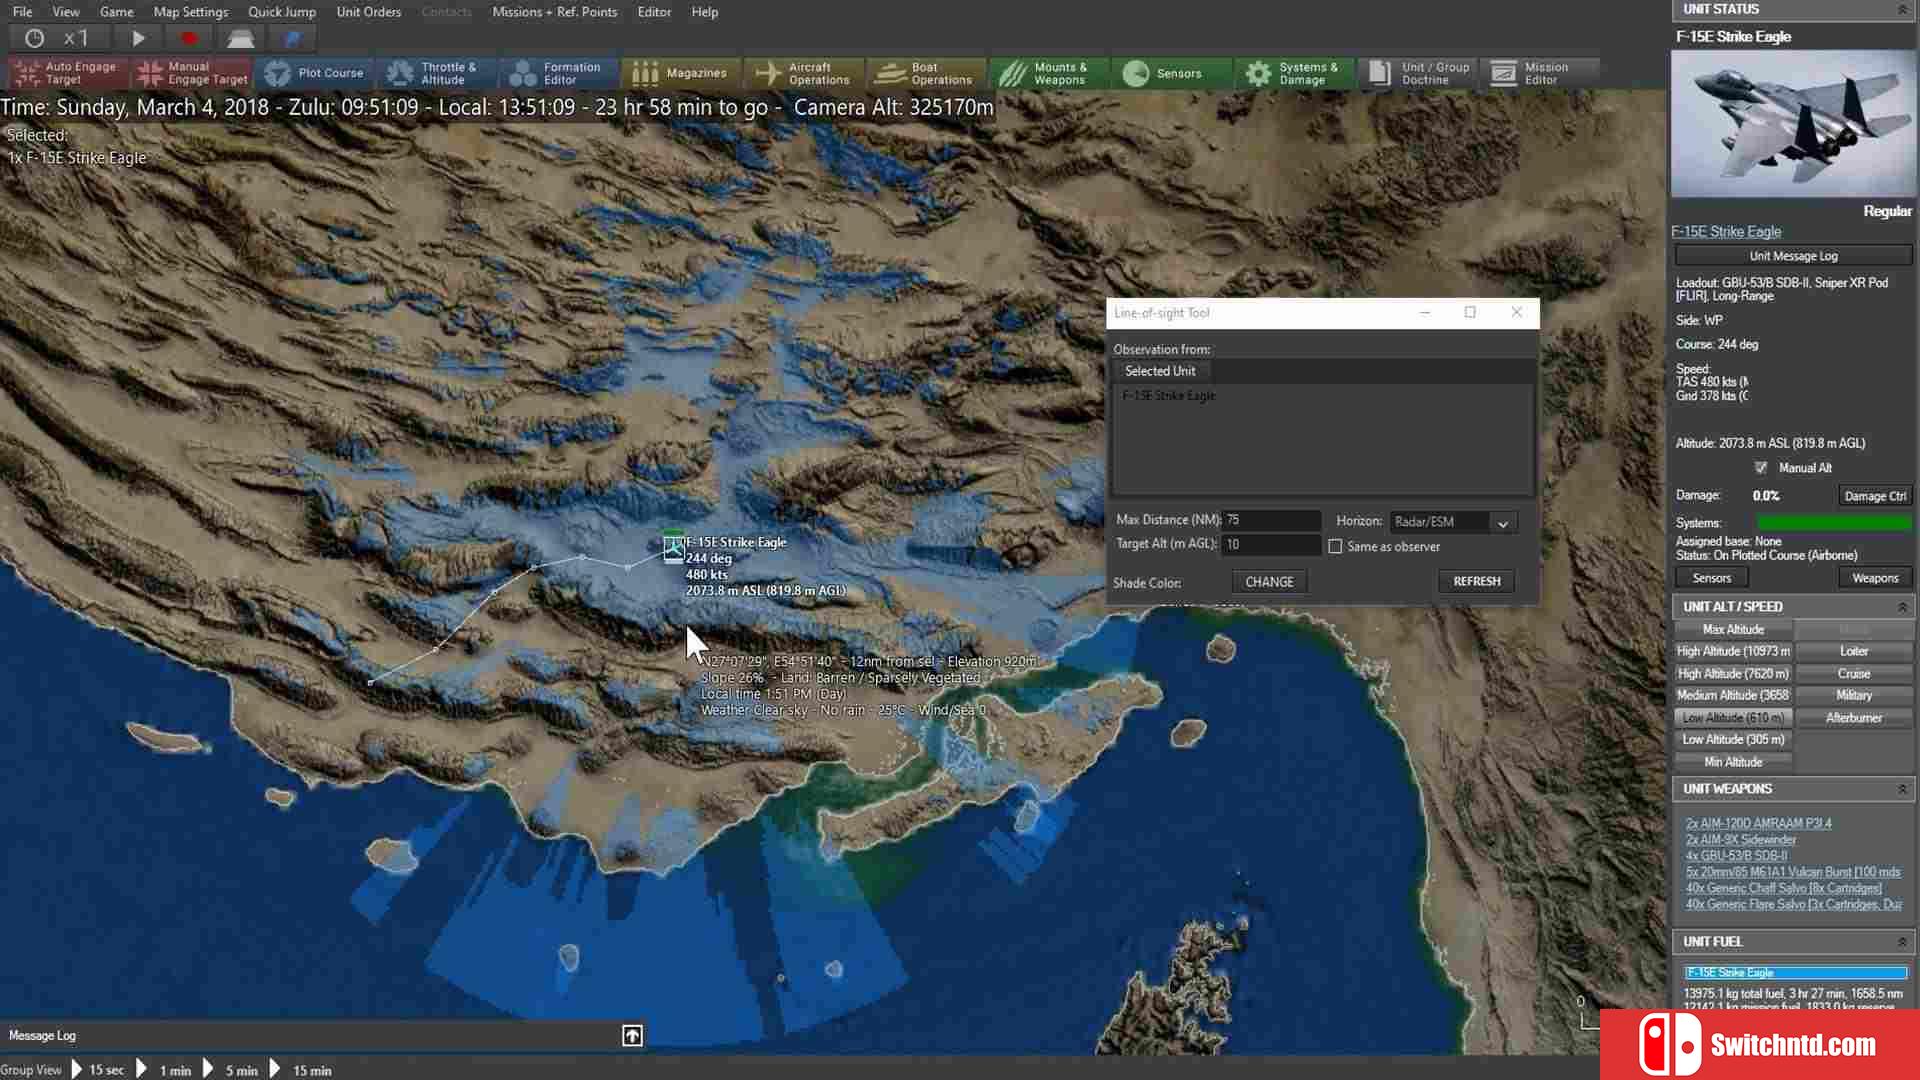Open Boat Operations
1920x1080 pixels.
[926, 73]
